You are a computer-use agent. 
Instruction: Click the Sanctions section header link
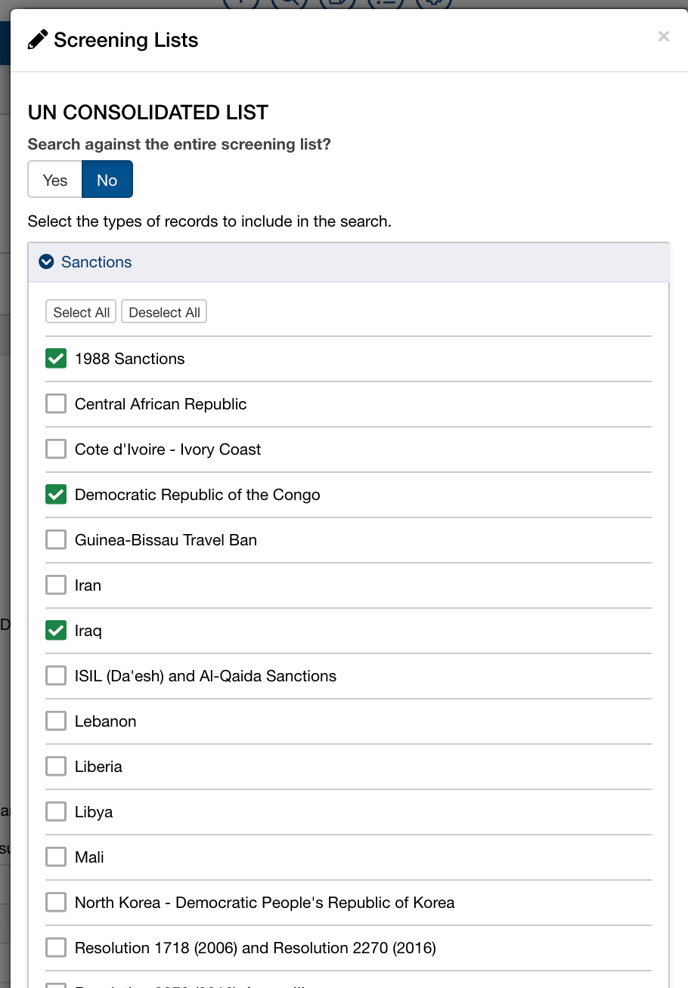point(96,262)
